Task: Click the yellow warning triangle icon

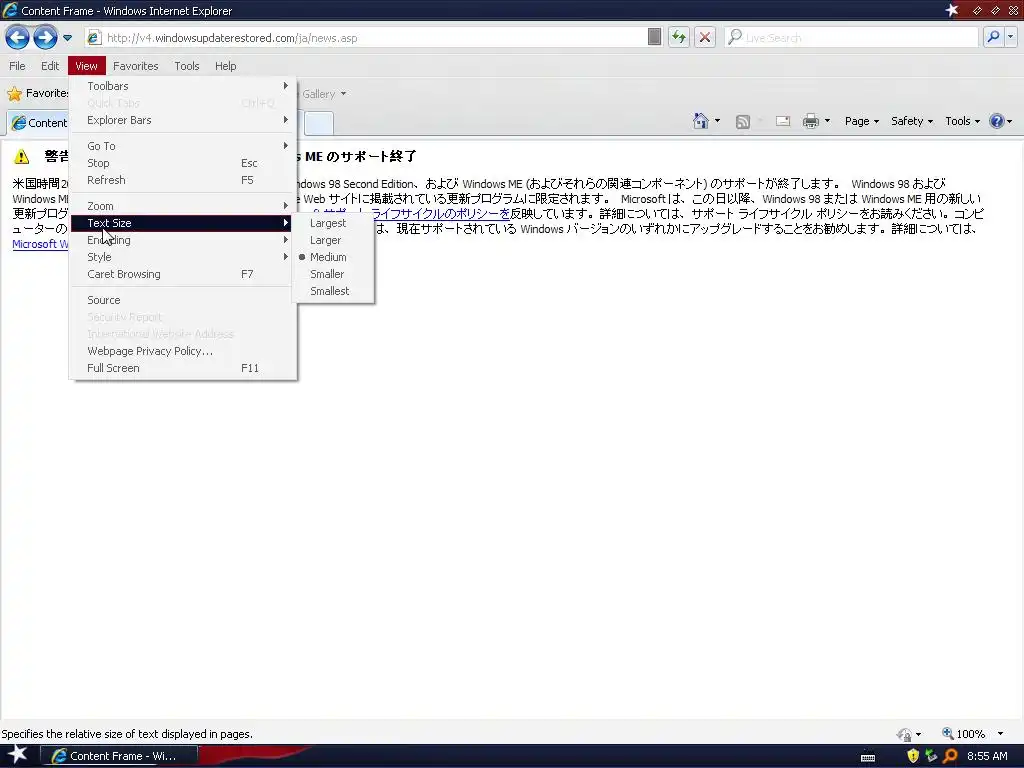Action: [22, 157]
